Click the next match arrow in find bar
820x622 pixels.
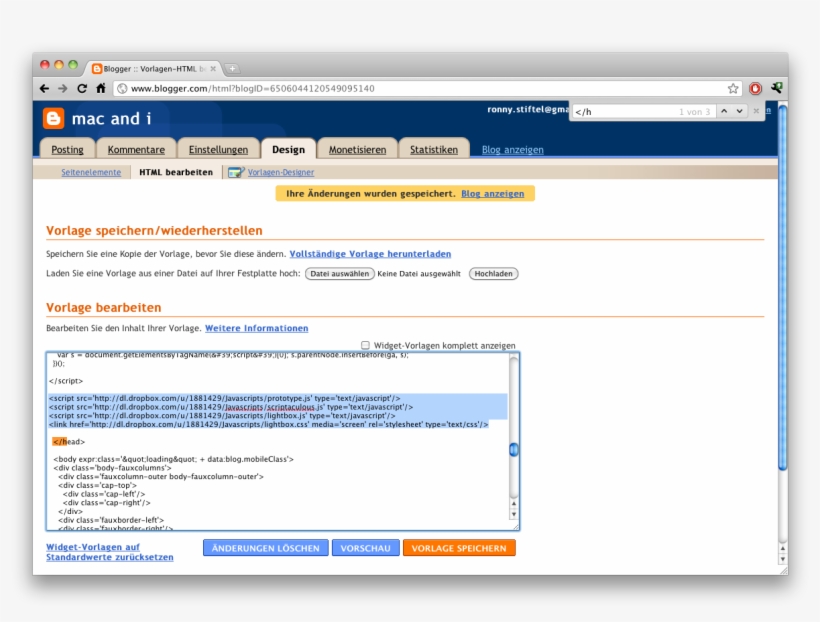[x=739, y=110]
